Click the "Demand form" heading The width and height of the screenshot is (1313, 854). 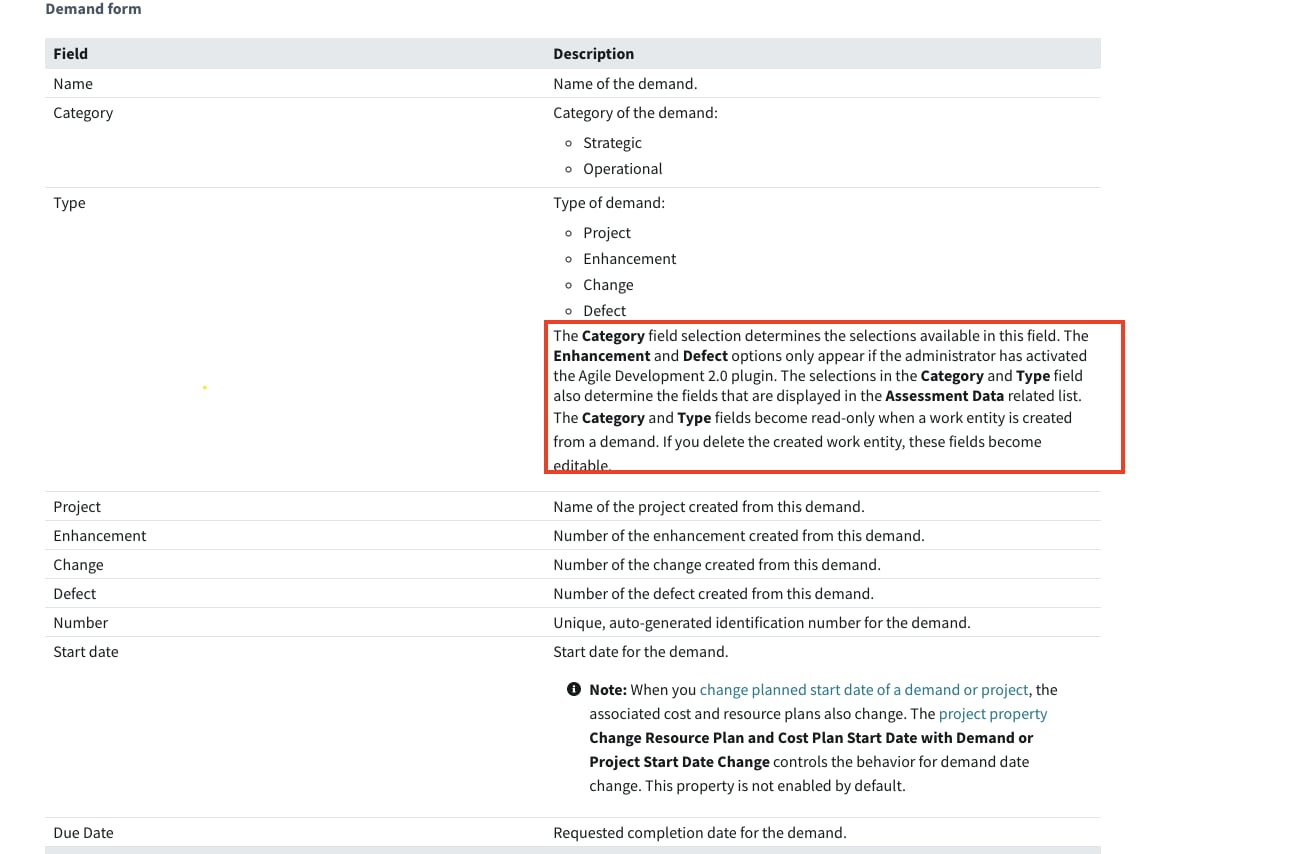[93, 9]
